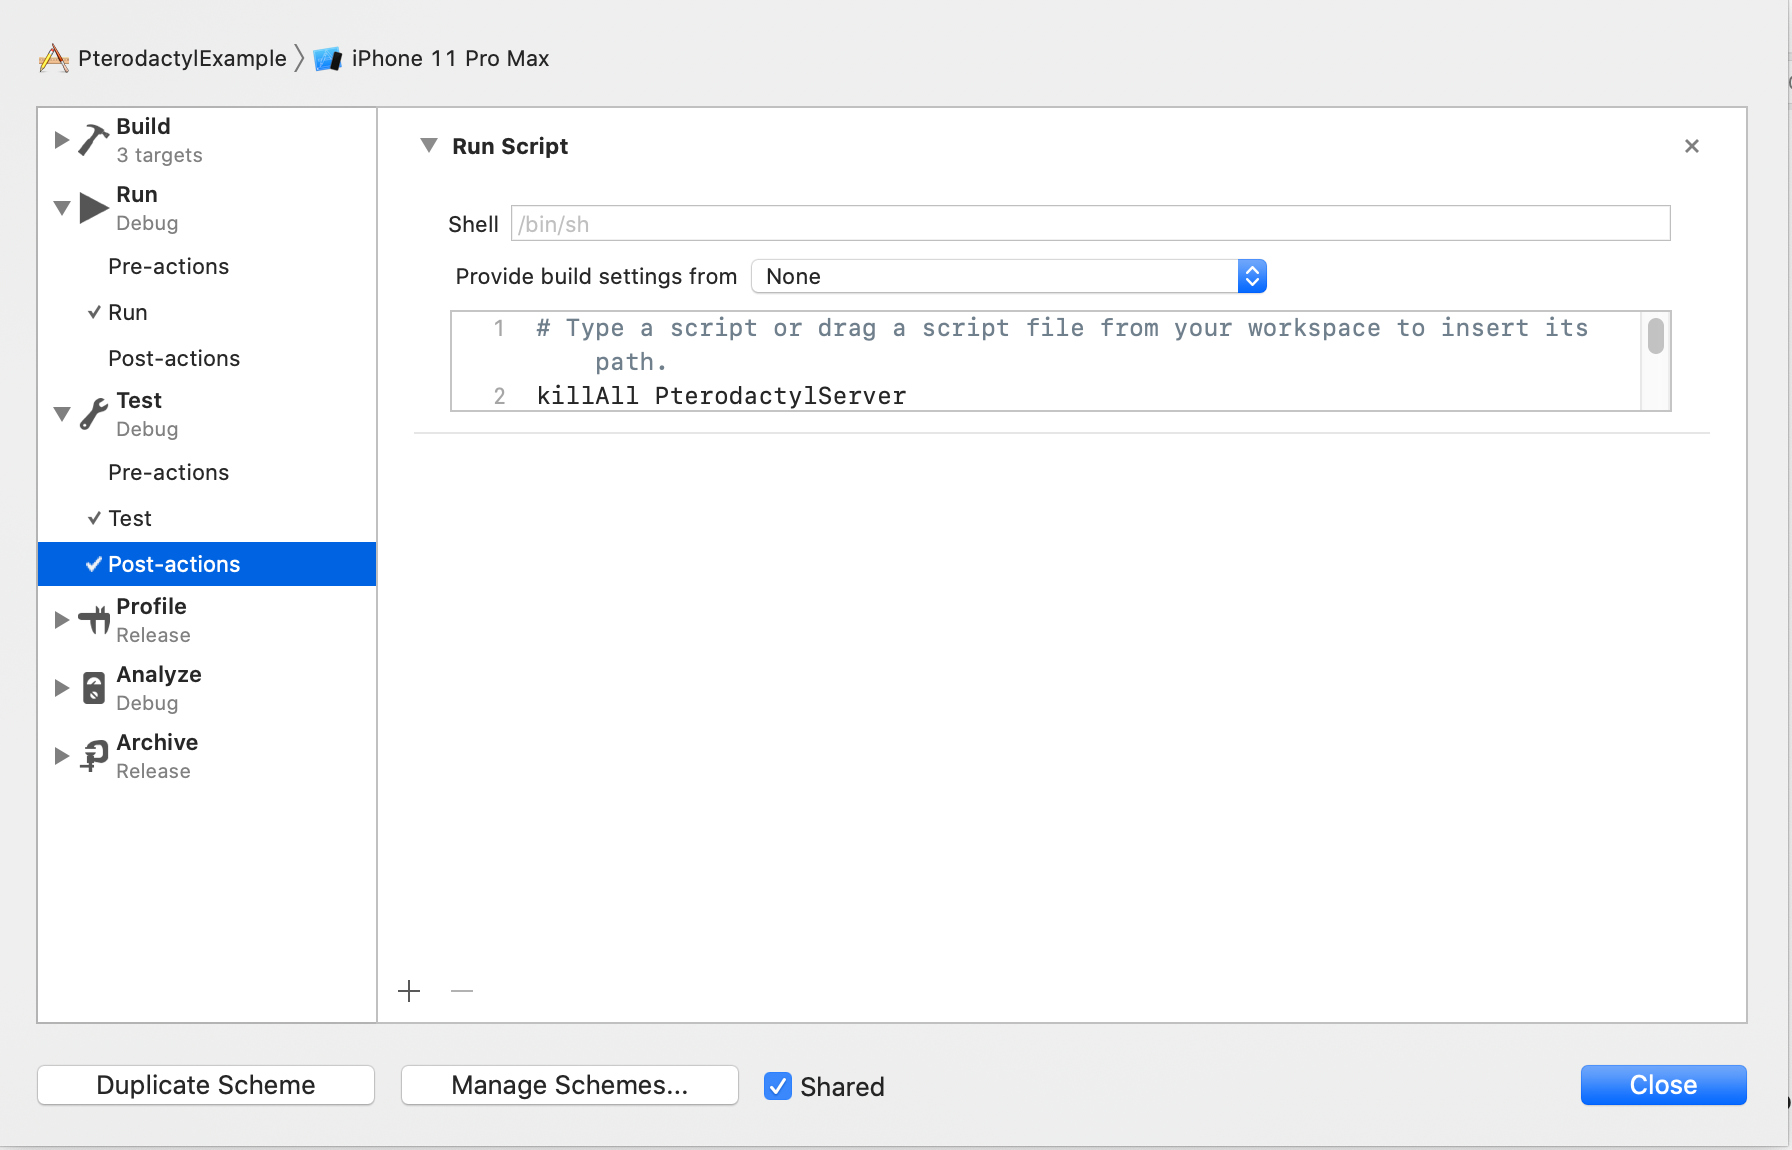Click killAll PterodactylServer script line
The height and width of the screenshot is (1150, 1792).
click(x=721, y=396)
